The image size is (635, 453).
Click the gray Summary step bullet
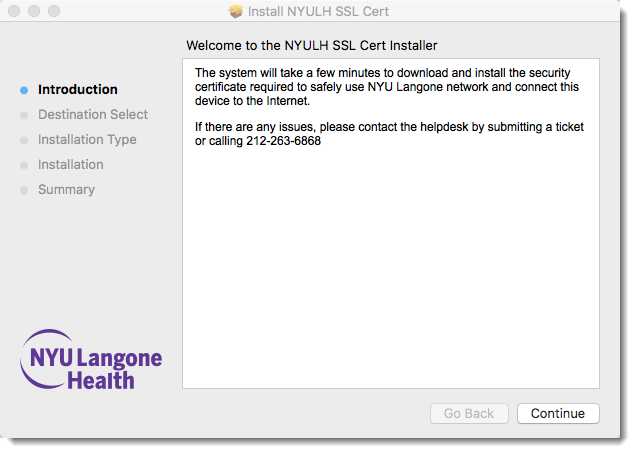tap(24, 190)
